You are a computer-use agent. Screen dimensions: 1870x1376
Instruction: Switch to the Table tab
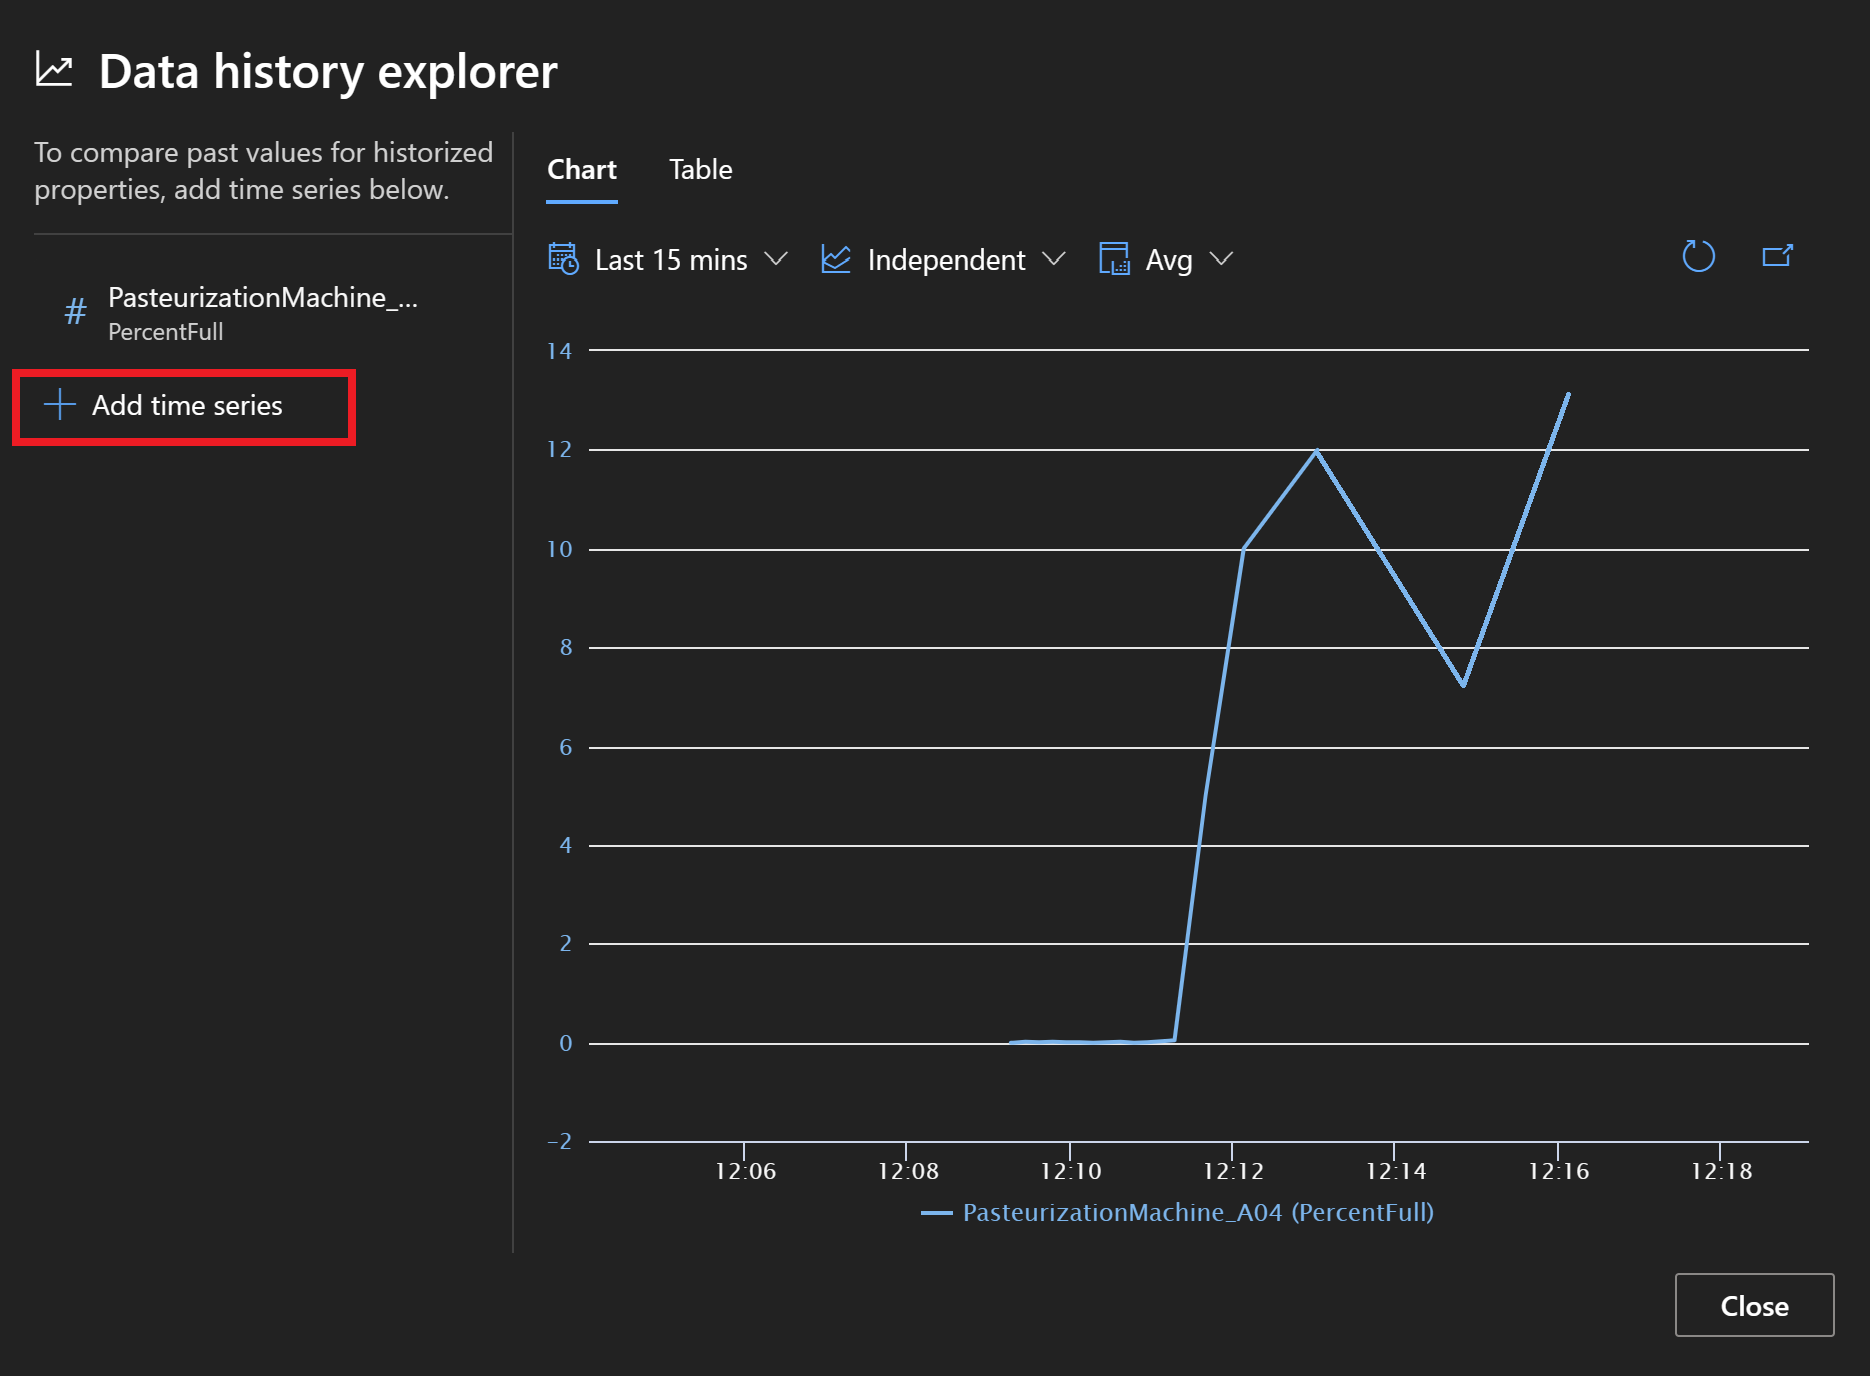(x=700, y=170)
